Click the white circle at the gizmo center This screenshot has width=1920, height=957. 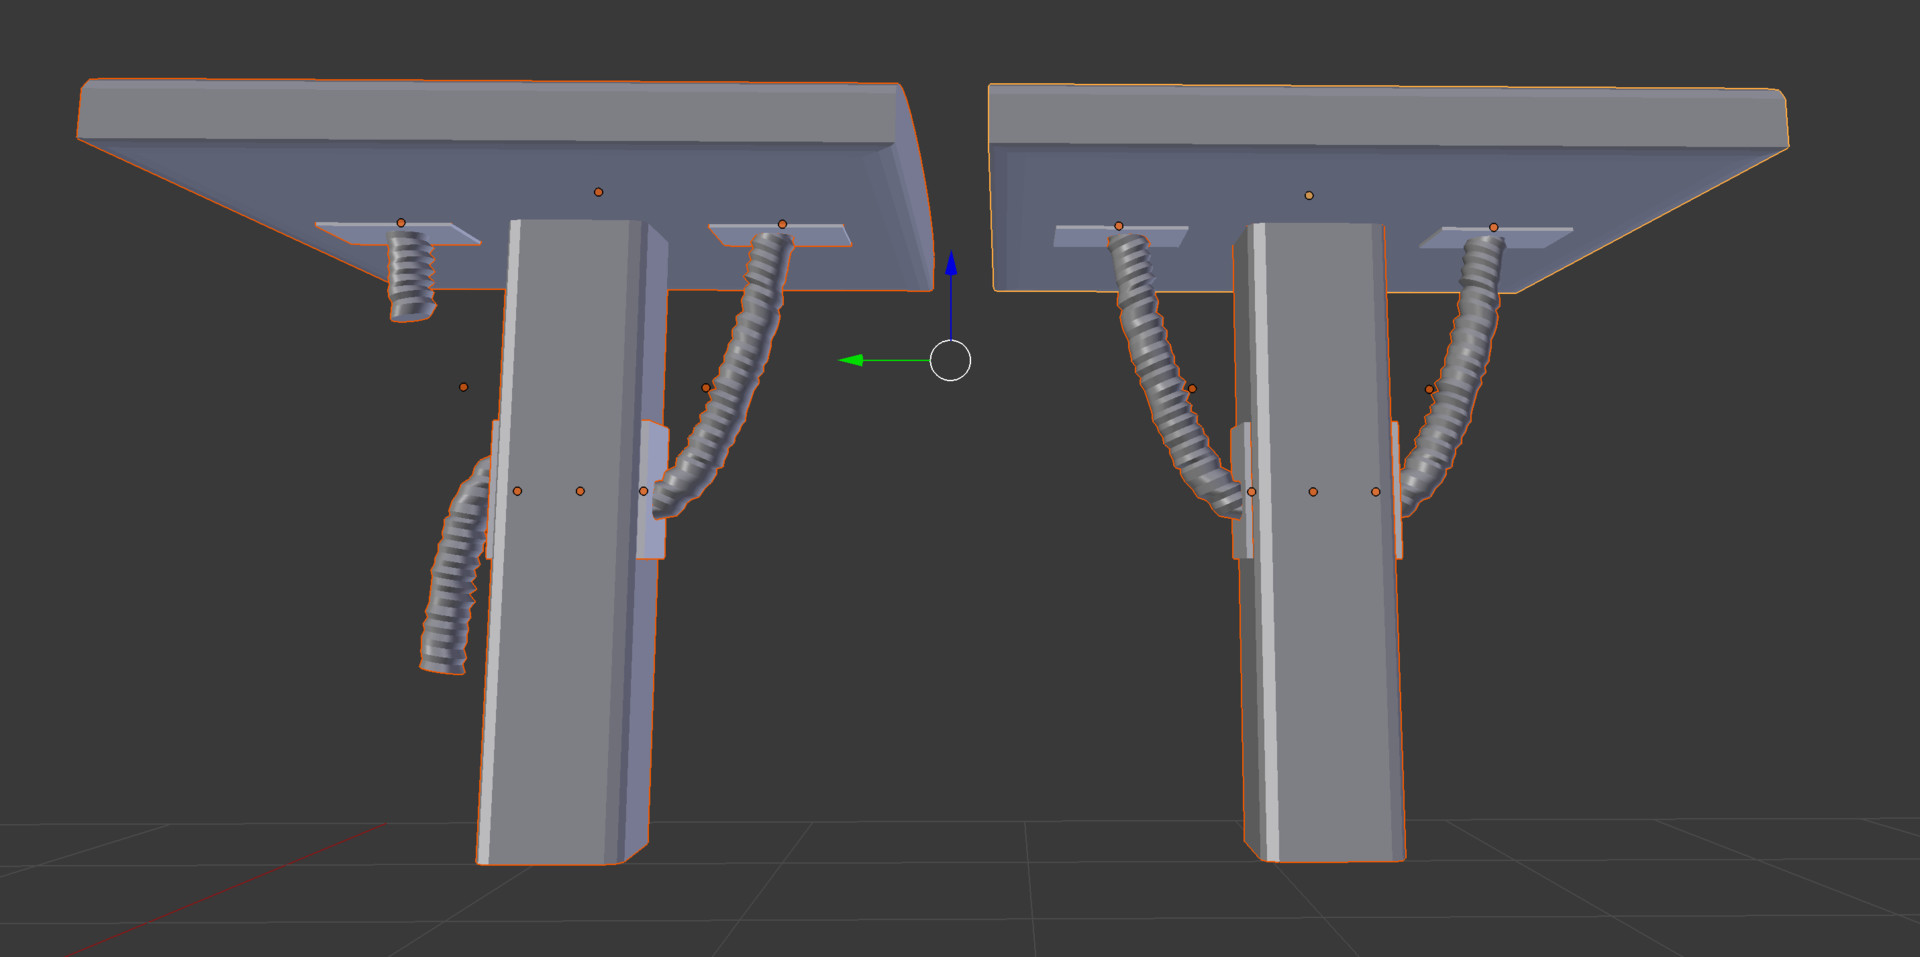[x=951, y=361]
